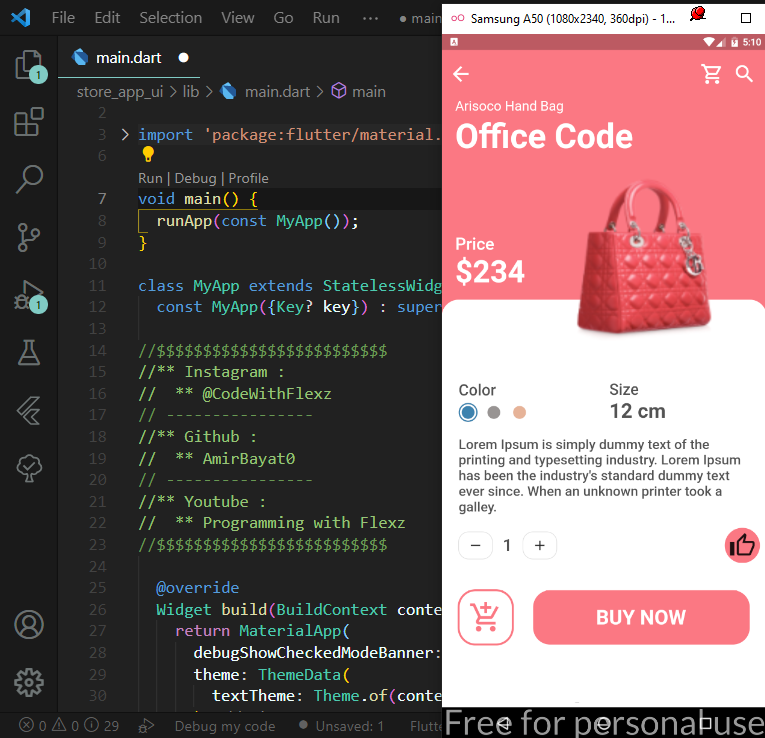765x738 pixels.
Task: Tap the back arrow in the app
Action: [x=461, y=74]
